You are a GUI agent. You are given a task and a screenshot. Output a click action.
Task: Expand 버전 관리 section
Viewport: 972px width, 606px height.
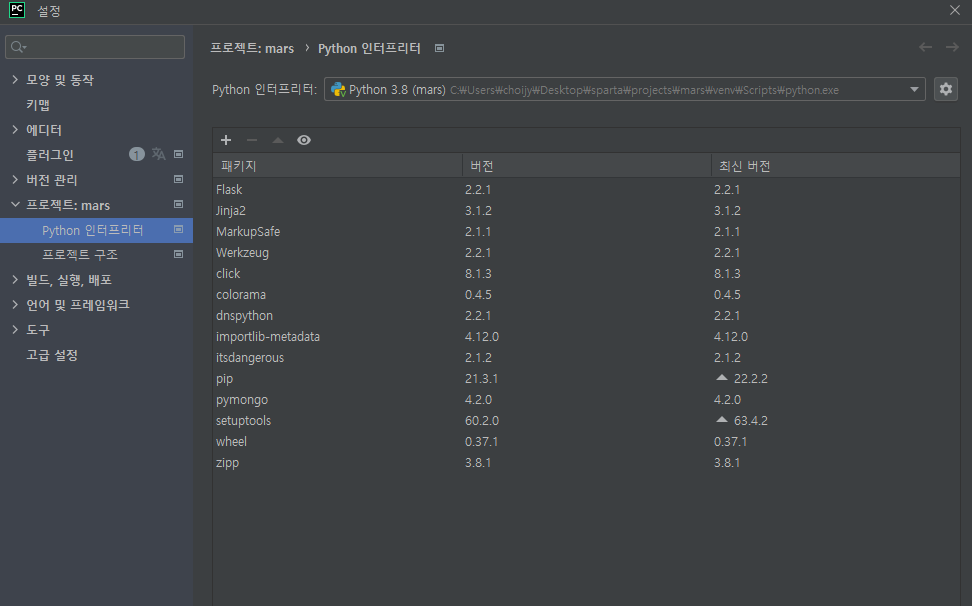tap(15, 180)
